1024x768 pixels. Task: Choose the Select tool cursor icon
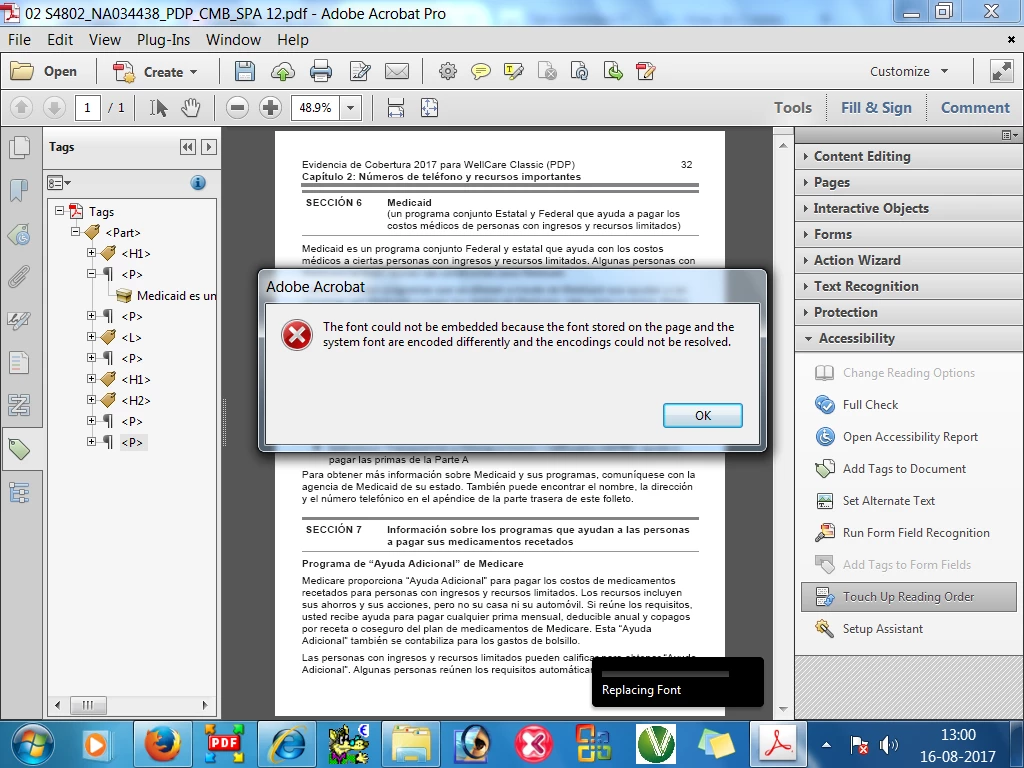coord(158,108)
